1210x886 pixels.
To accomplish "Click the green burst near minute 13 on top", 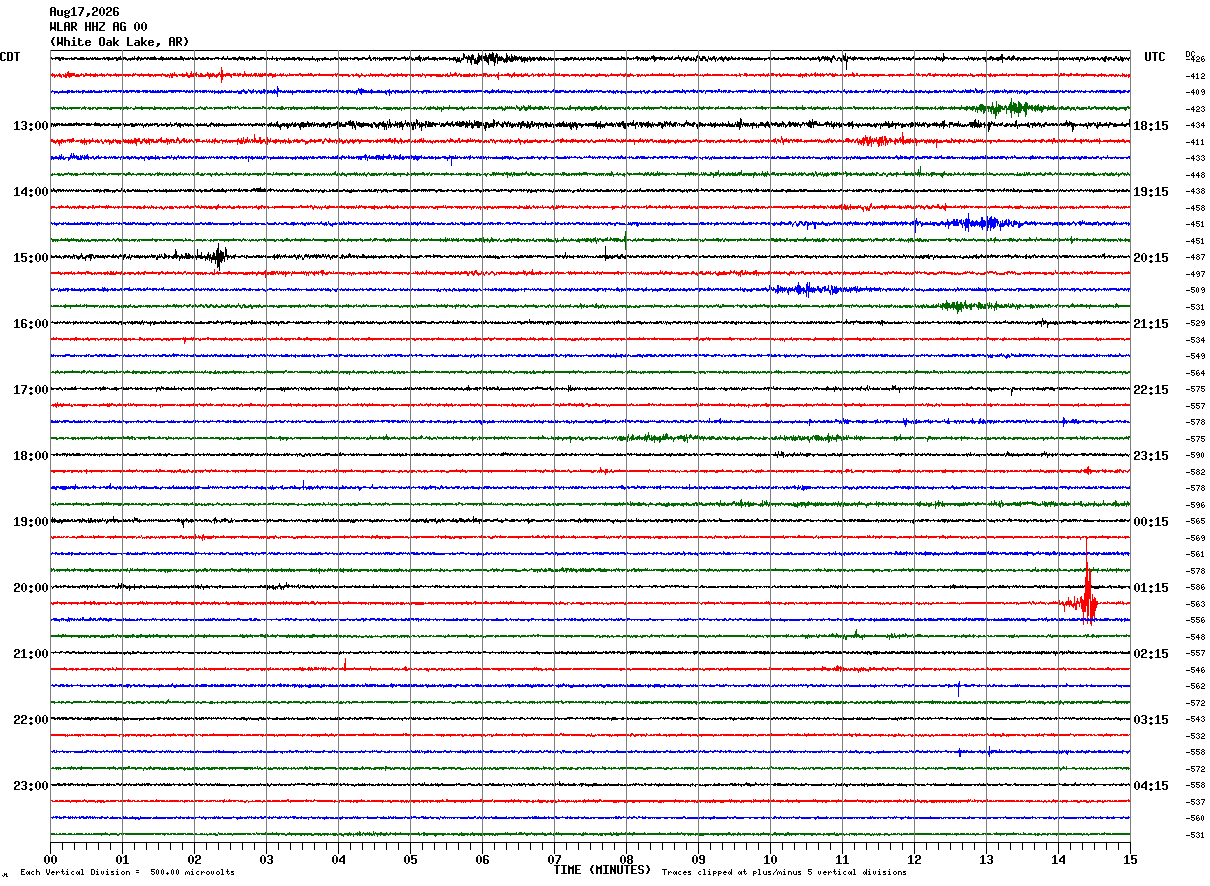I will click(x=1013, y=108).
